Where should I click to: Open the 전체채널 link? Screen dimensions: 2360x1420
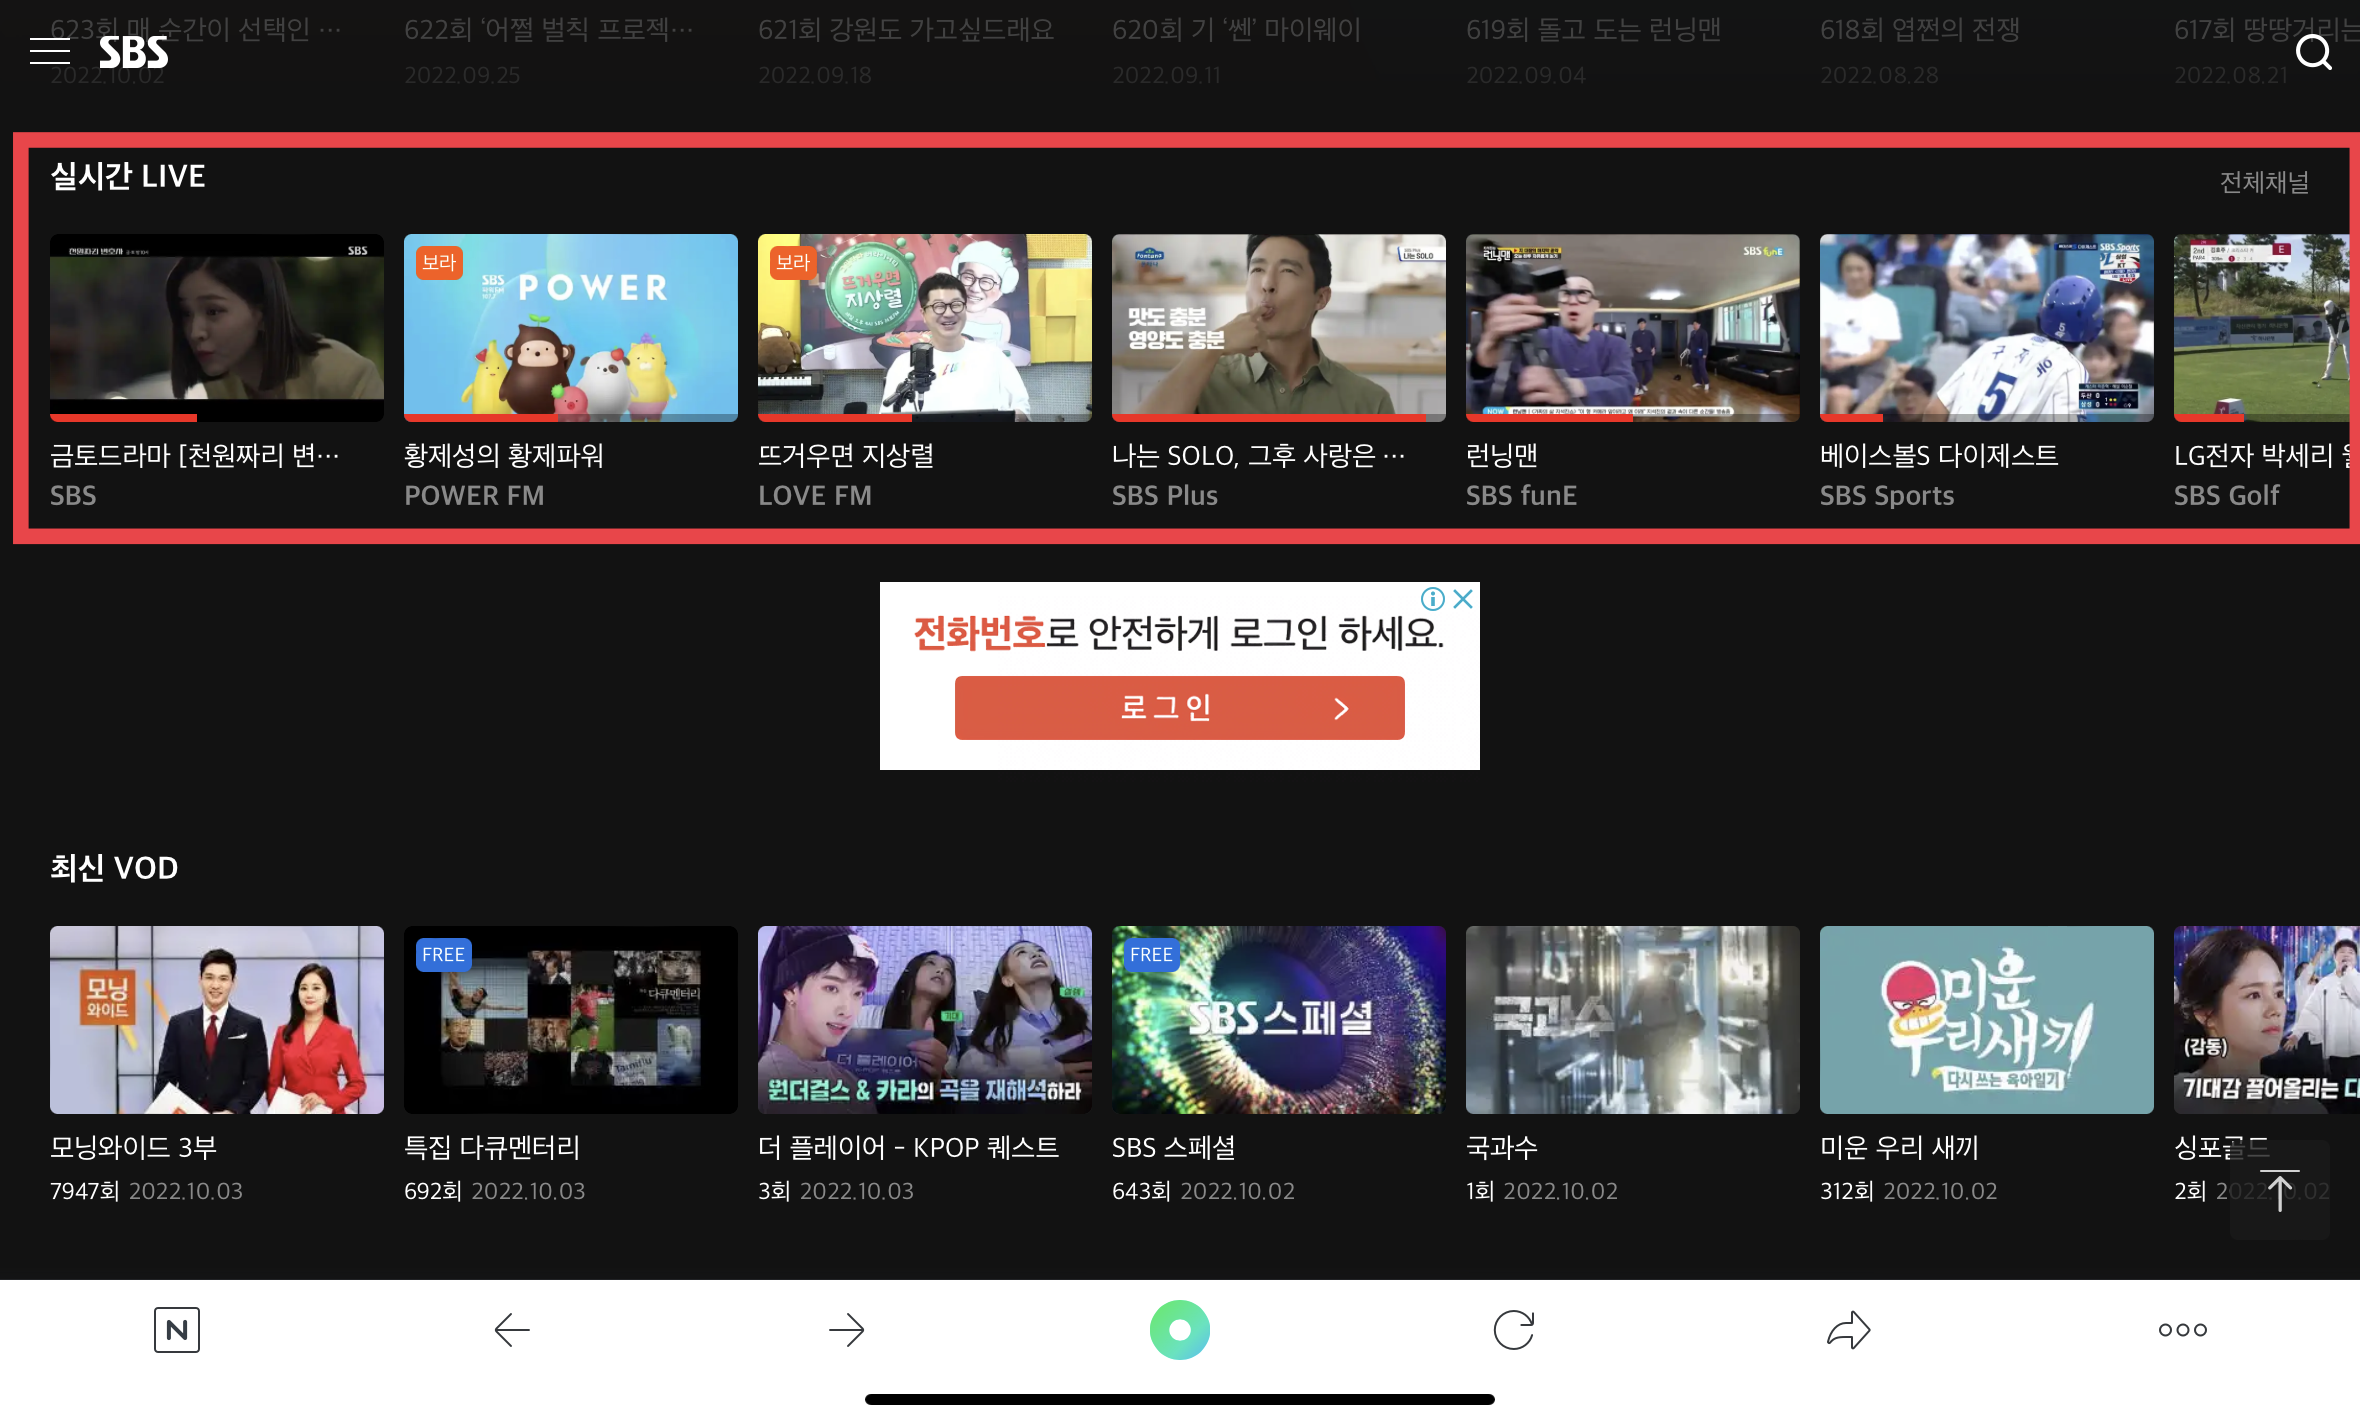pos(2264,182)
